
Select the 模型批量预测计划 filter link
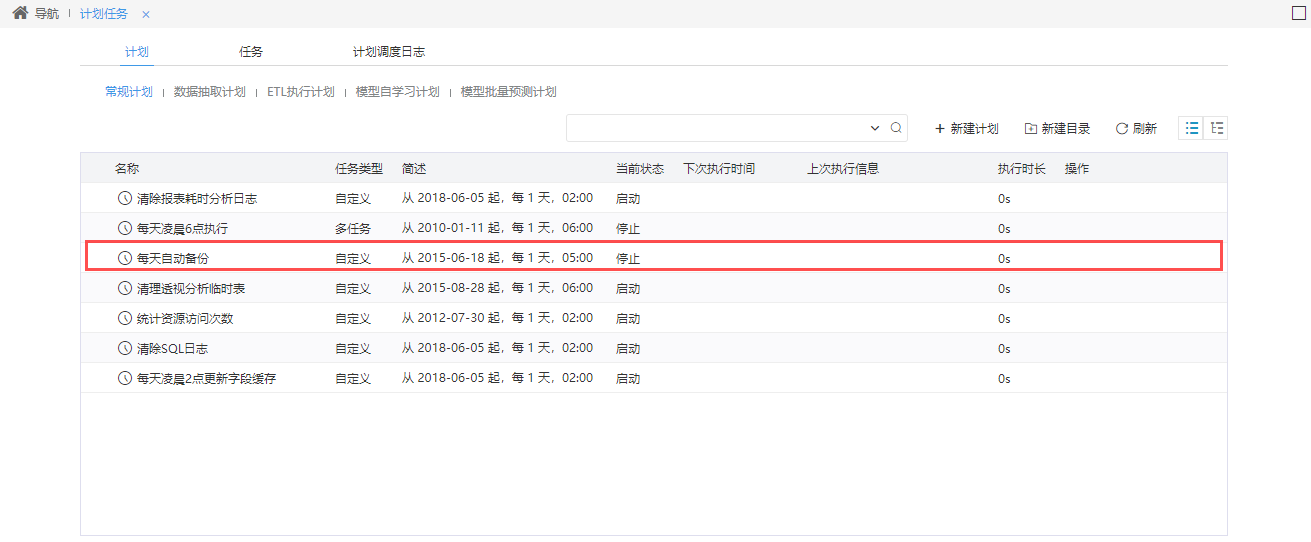508,91
